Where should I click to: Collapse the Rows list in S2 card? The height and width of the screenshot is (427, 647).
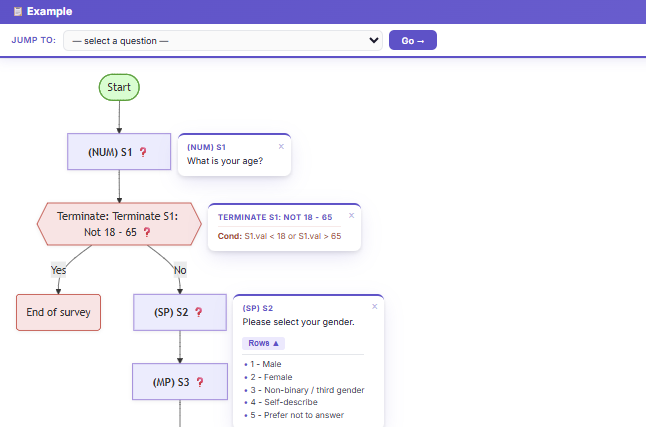[263, 343]
